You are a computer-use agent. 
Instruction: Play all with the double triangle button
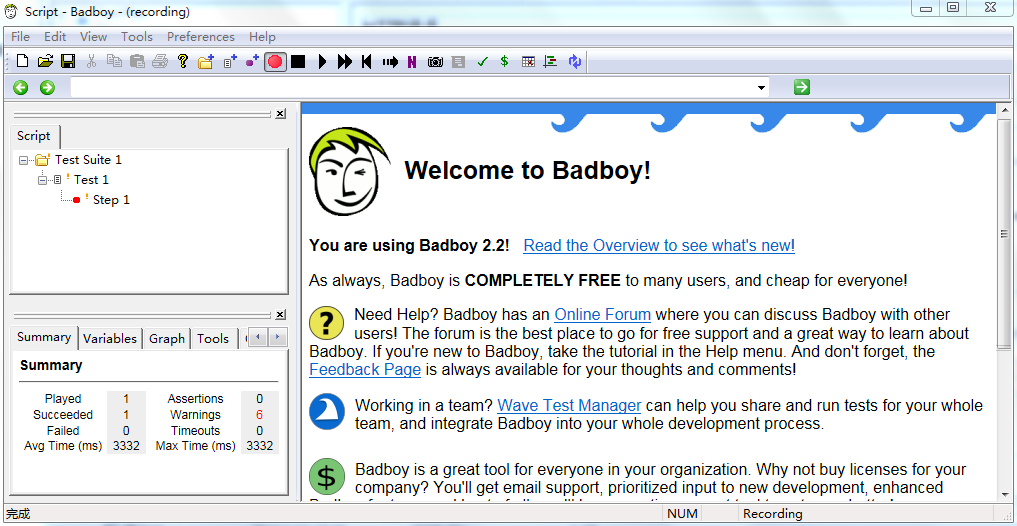pyautogui.click(x=345, y=62)
